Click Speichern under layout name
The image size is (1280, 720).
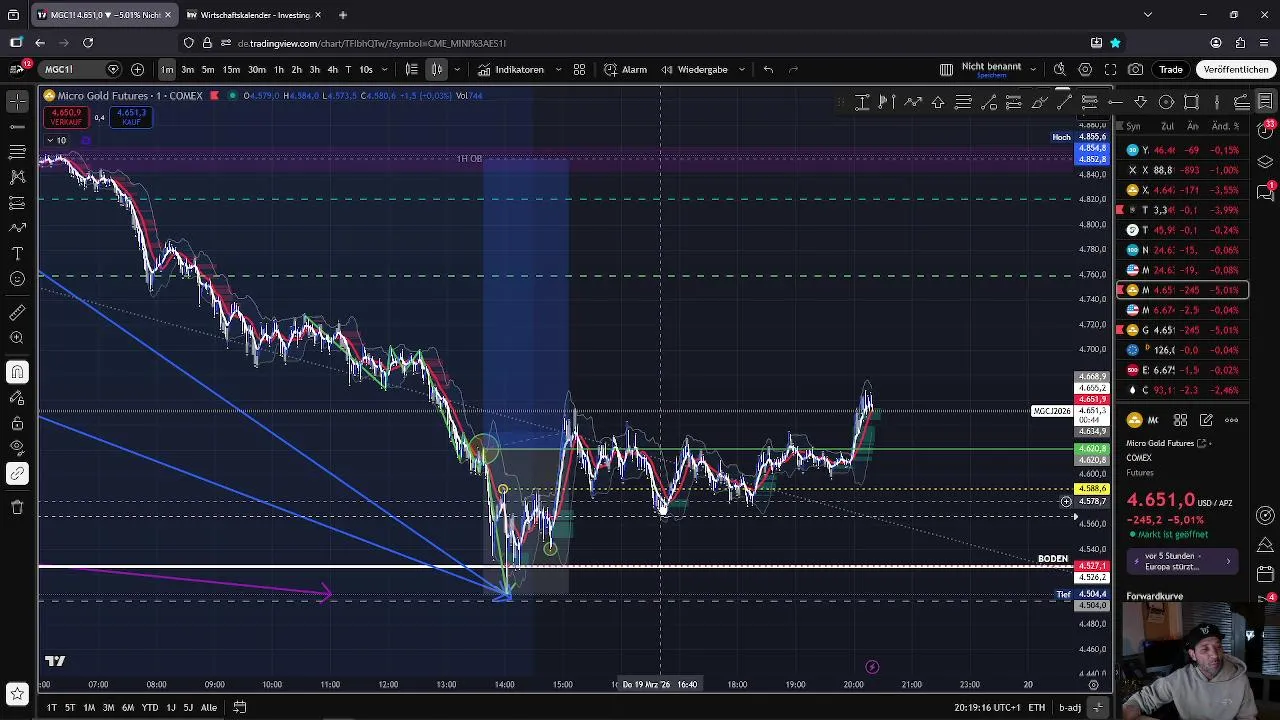991,76
